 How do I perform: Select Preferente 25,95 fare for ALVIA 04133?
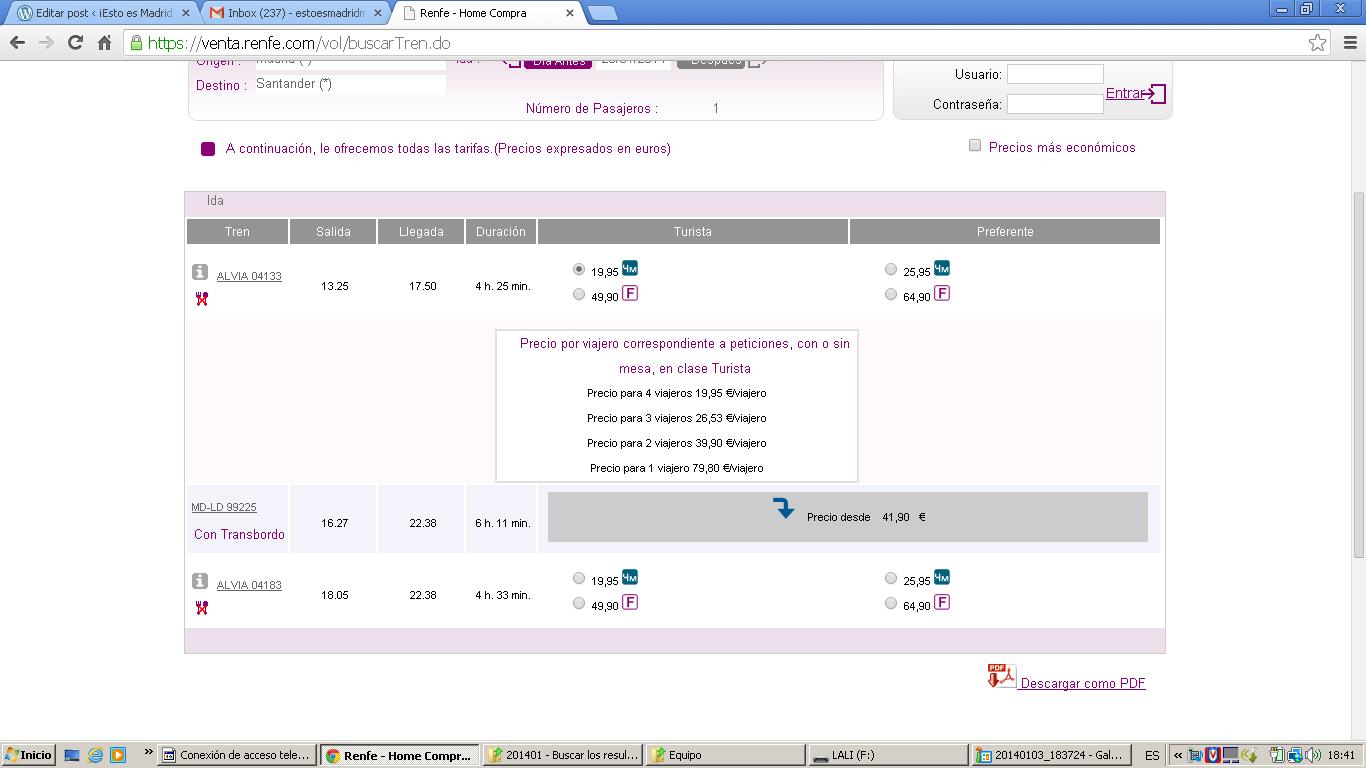[x=891, y=269]
